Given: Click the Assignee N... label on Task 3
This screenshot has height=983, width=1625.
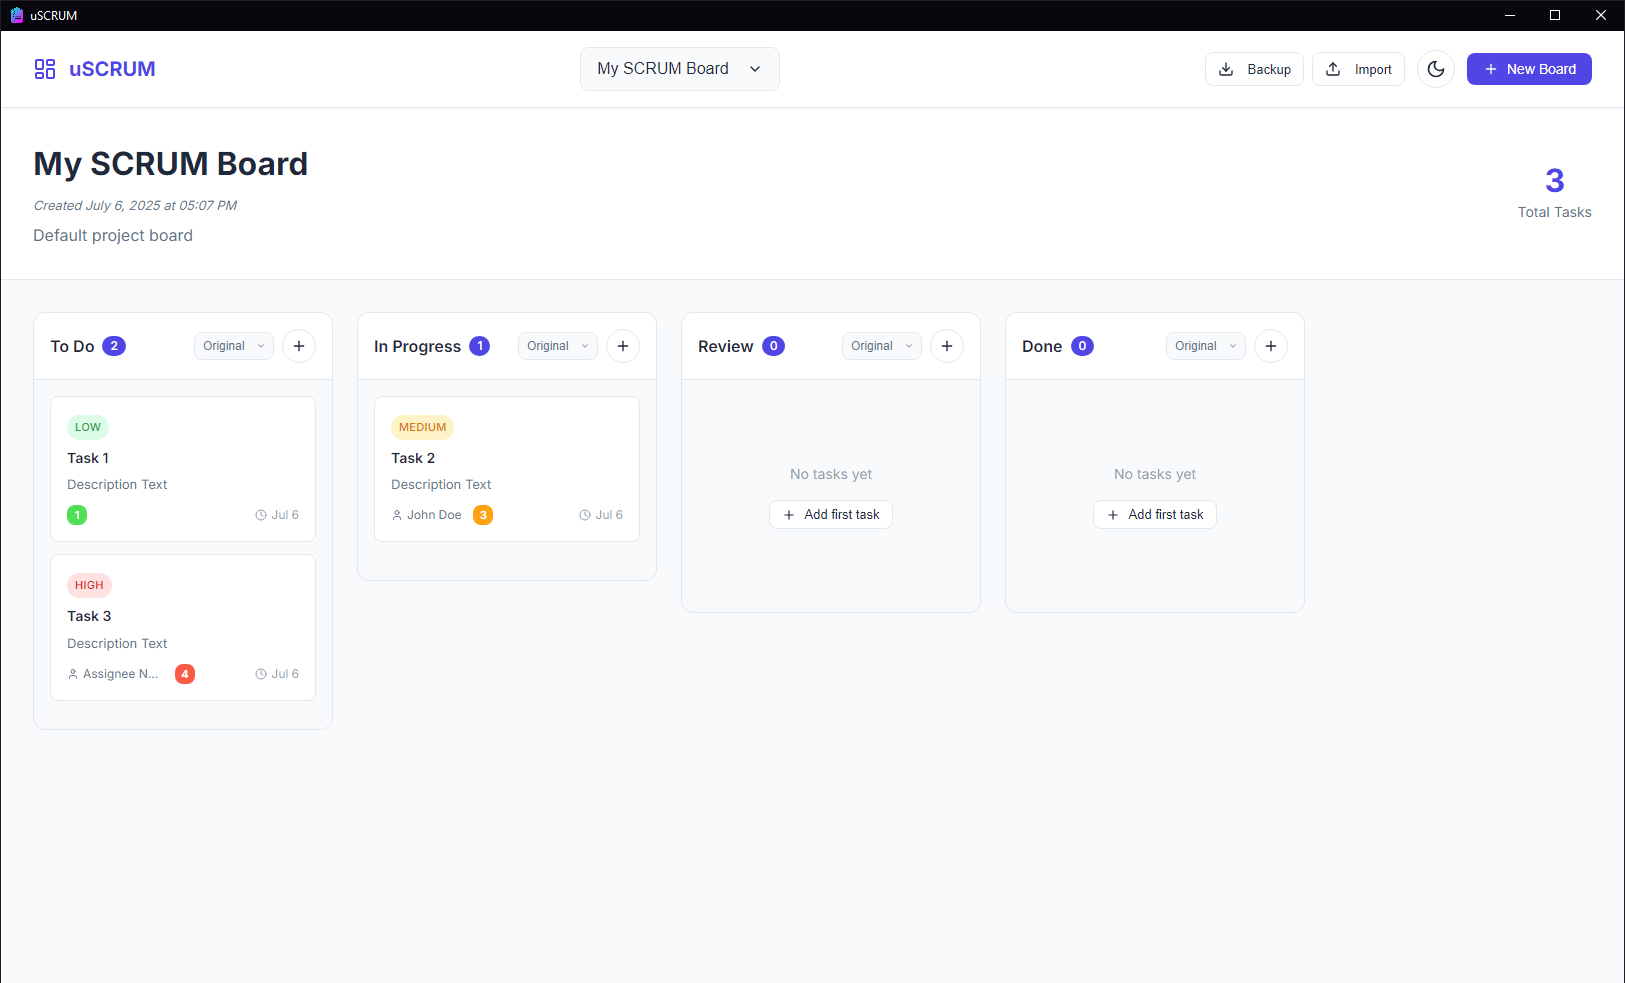Looking at the screenshot, I should click(x=113, y=674).
